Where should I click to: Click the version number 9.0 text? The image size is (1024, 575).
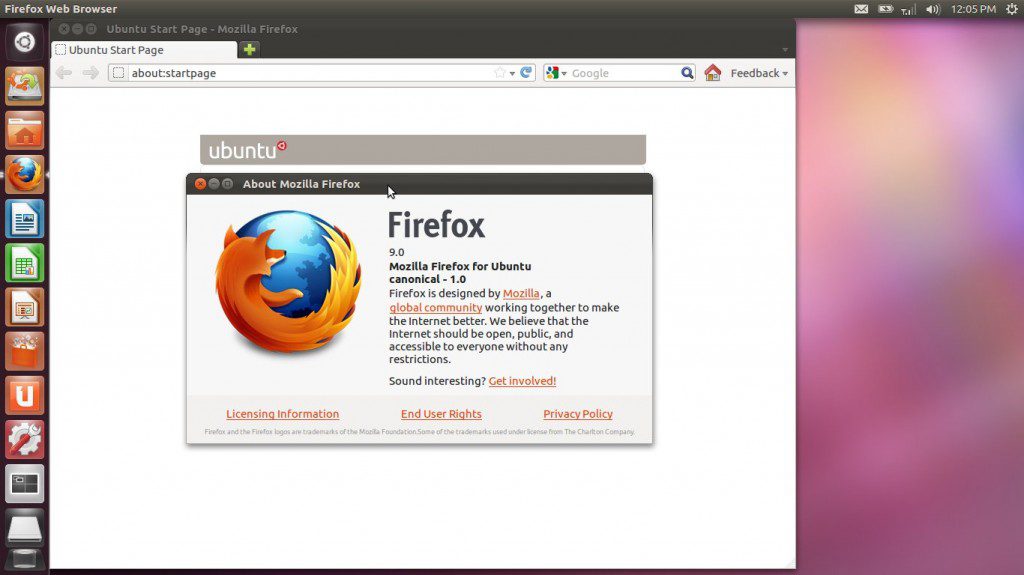pos(396,252)
